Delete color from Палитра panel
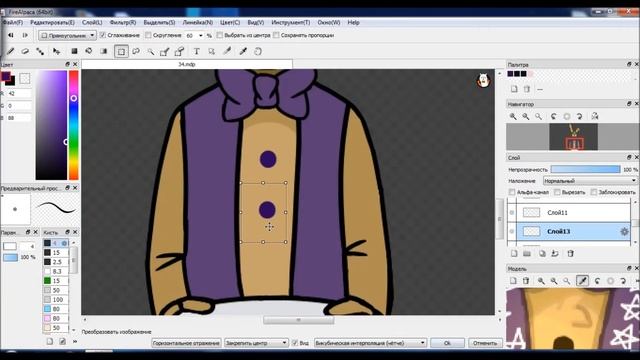This screenshot has height=360, width=640. (x=527, y=89)
